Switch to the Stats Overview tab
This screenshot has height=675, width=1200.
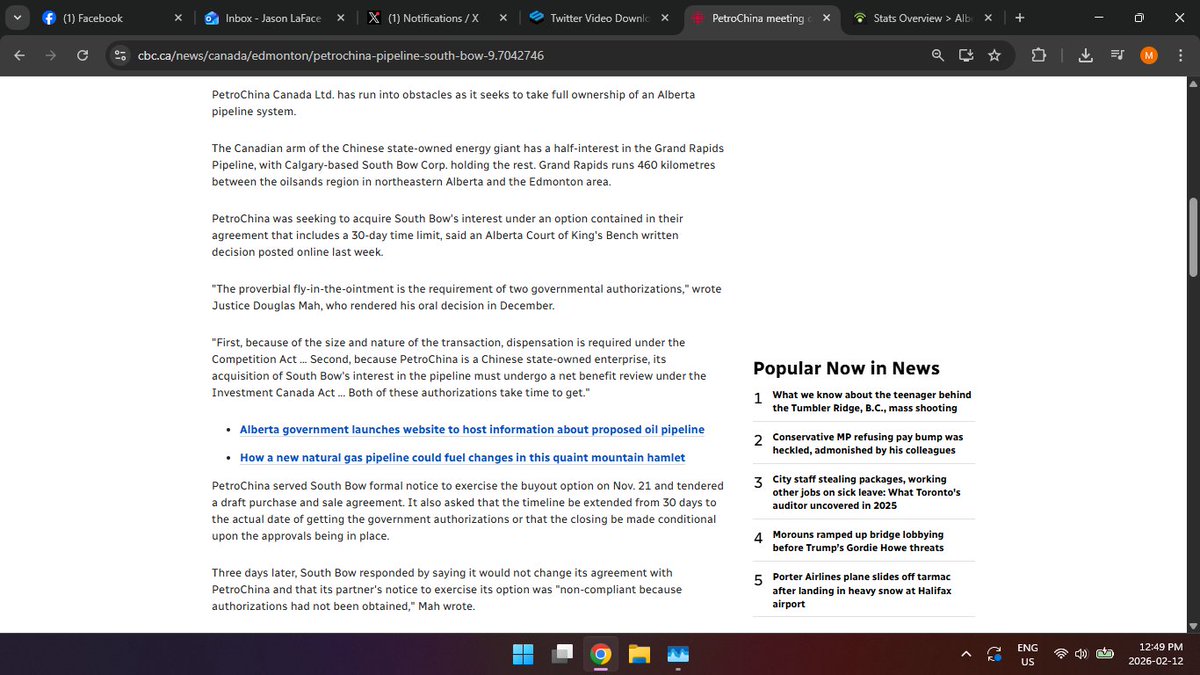pos(925,18)
